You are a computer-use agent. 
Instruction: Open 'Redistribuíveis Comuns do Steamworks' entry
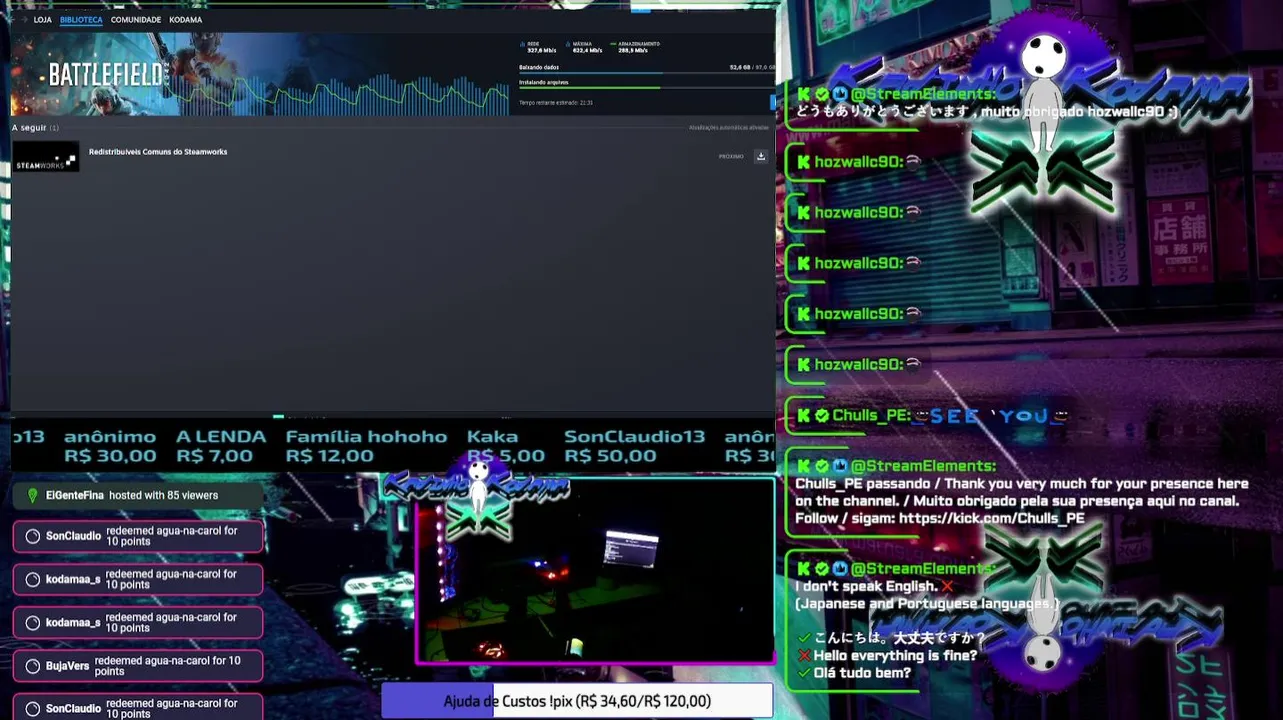[x=158, y=152]
